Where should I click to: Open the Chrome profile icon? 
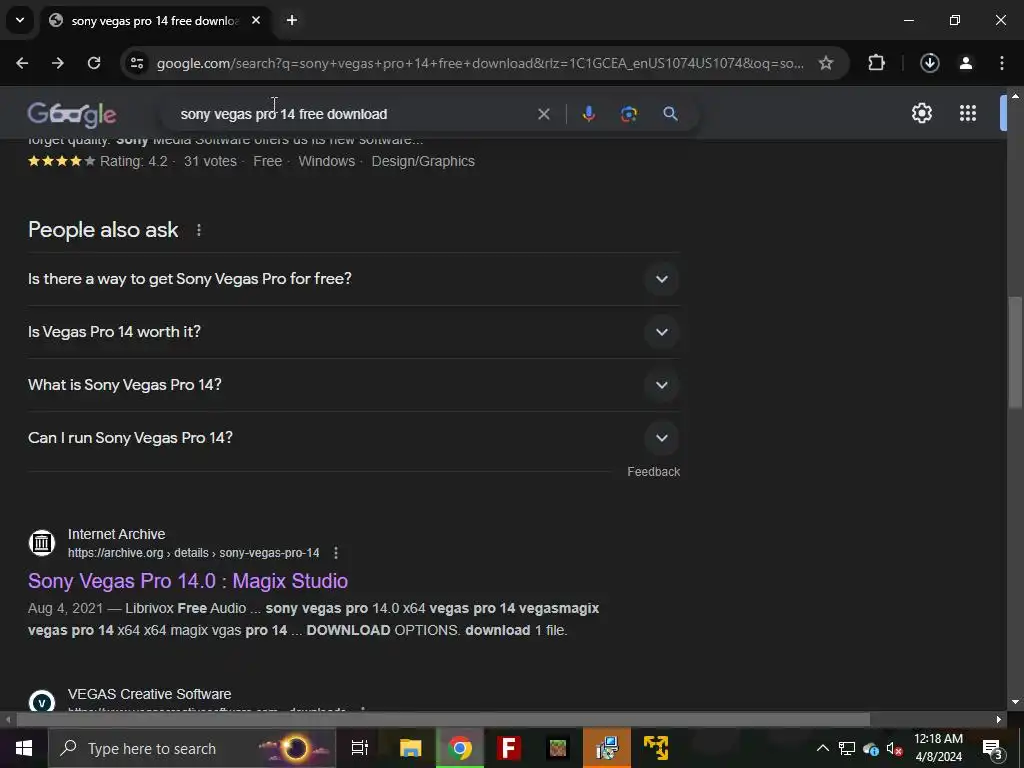[966, 63]
